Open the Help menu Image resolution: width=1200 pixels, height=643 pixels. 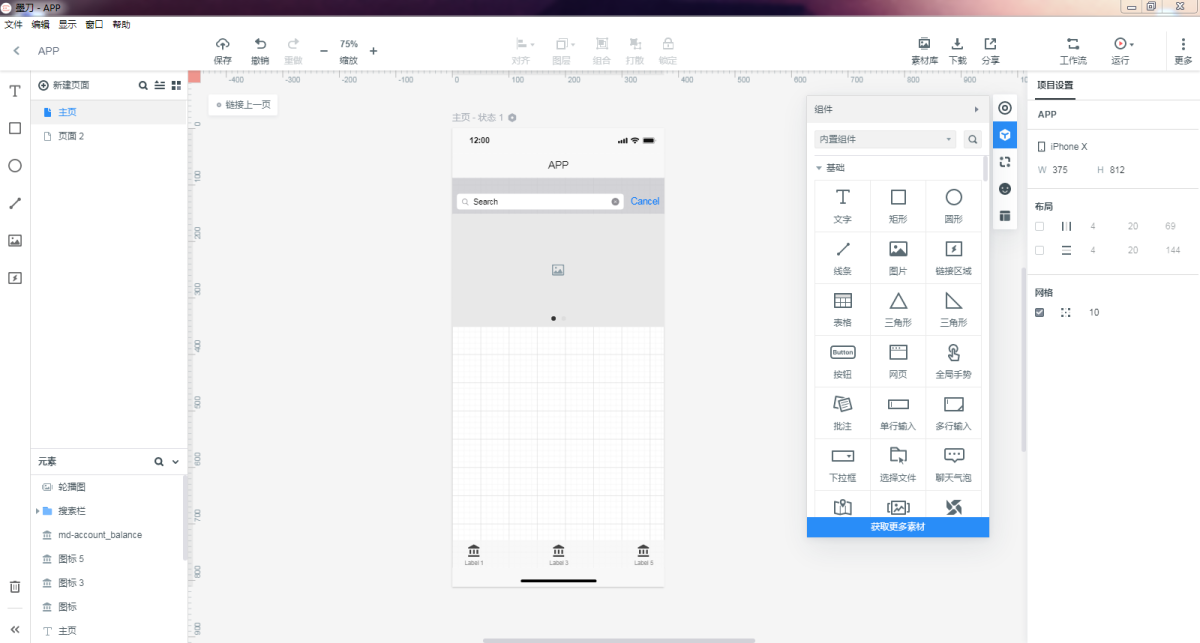[x=121, y=24]
